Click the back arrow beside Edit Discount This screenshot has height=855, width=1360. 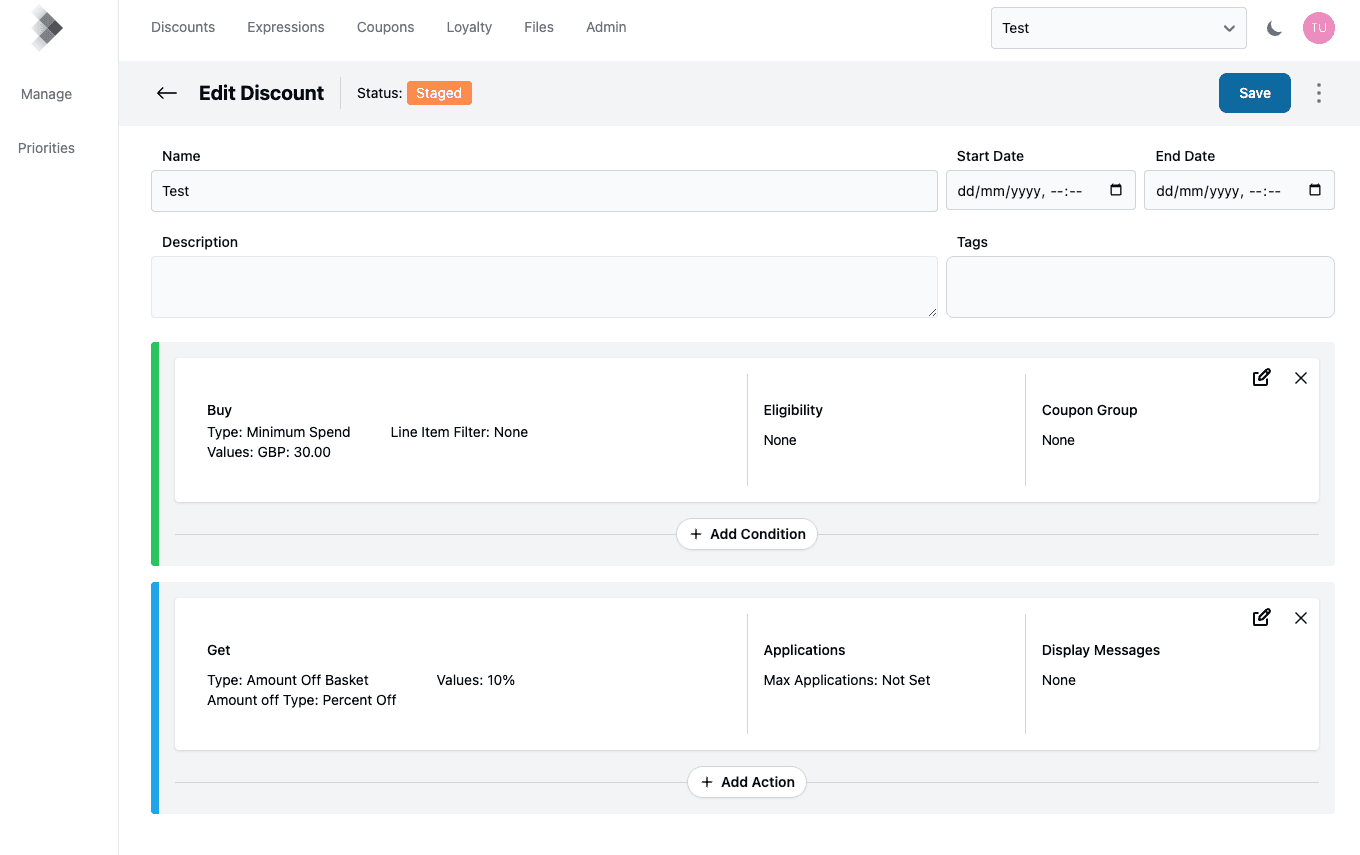[x=167, y=93]
